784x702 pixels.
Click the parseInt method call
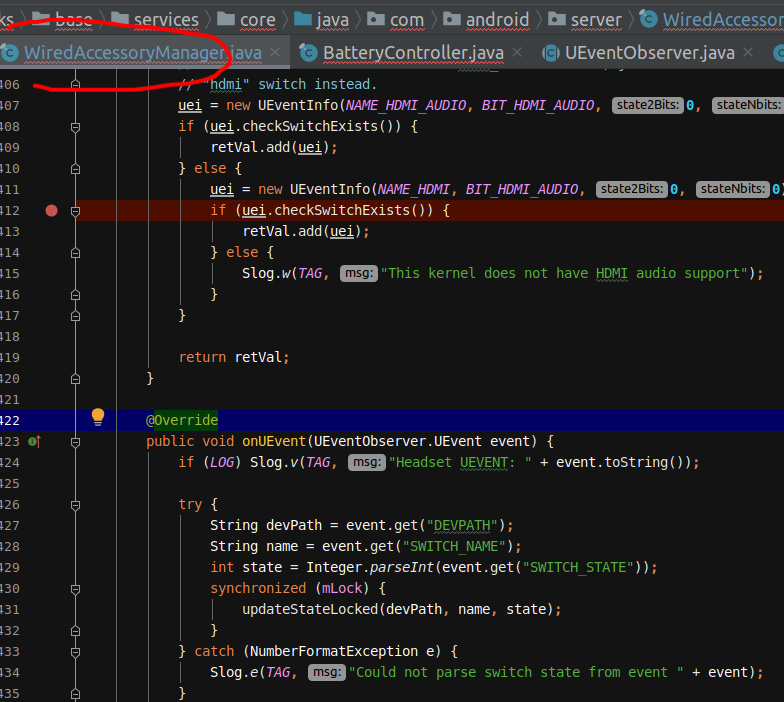tap(402, 567)
